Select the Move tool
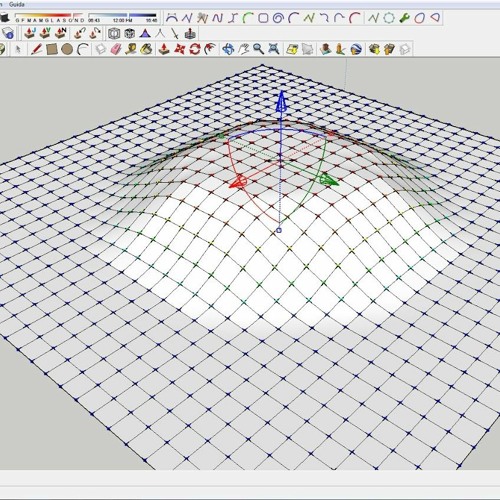500x500 pixels. pos(179,49)
